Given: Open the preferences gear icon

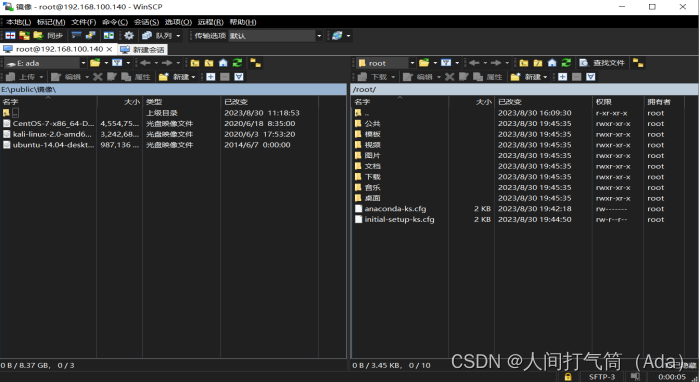Looking at the screenshot, I should [x=129, y=36].
